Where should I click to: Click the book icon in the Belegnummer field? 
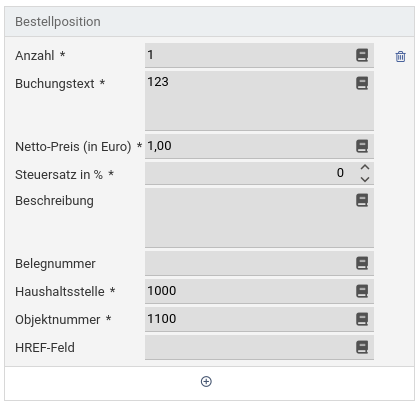tap(362, 263)
